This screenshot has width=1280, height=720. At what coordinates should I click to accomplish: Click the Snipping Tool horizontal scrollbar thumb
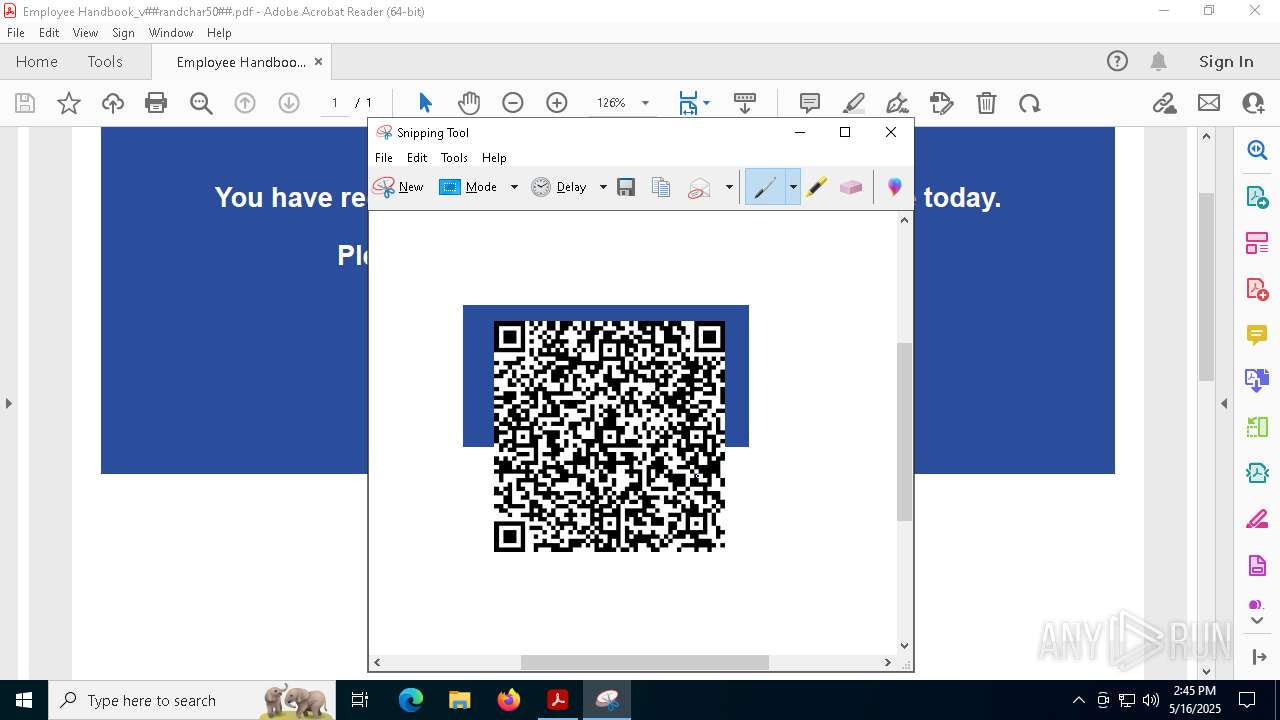pyautogui.click(x=645, y=662)
